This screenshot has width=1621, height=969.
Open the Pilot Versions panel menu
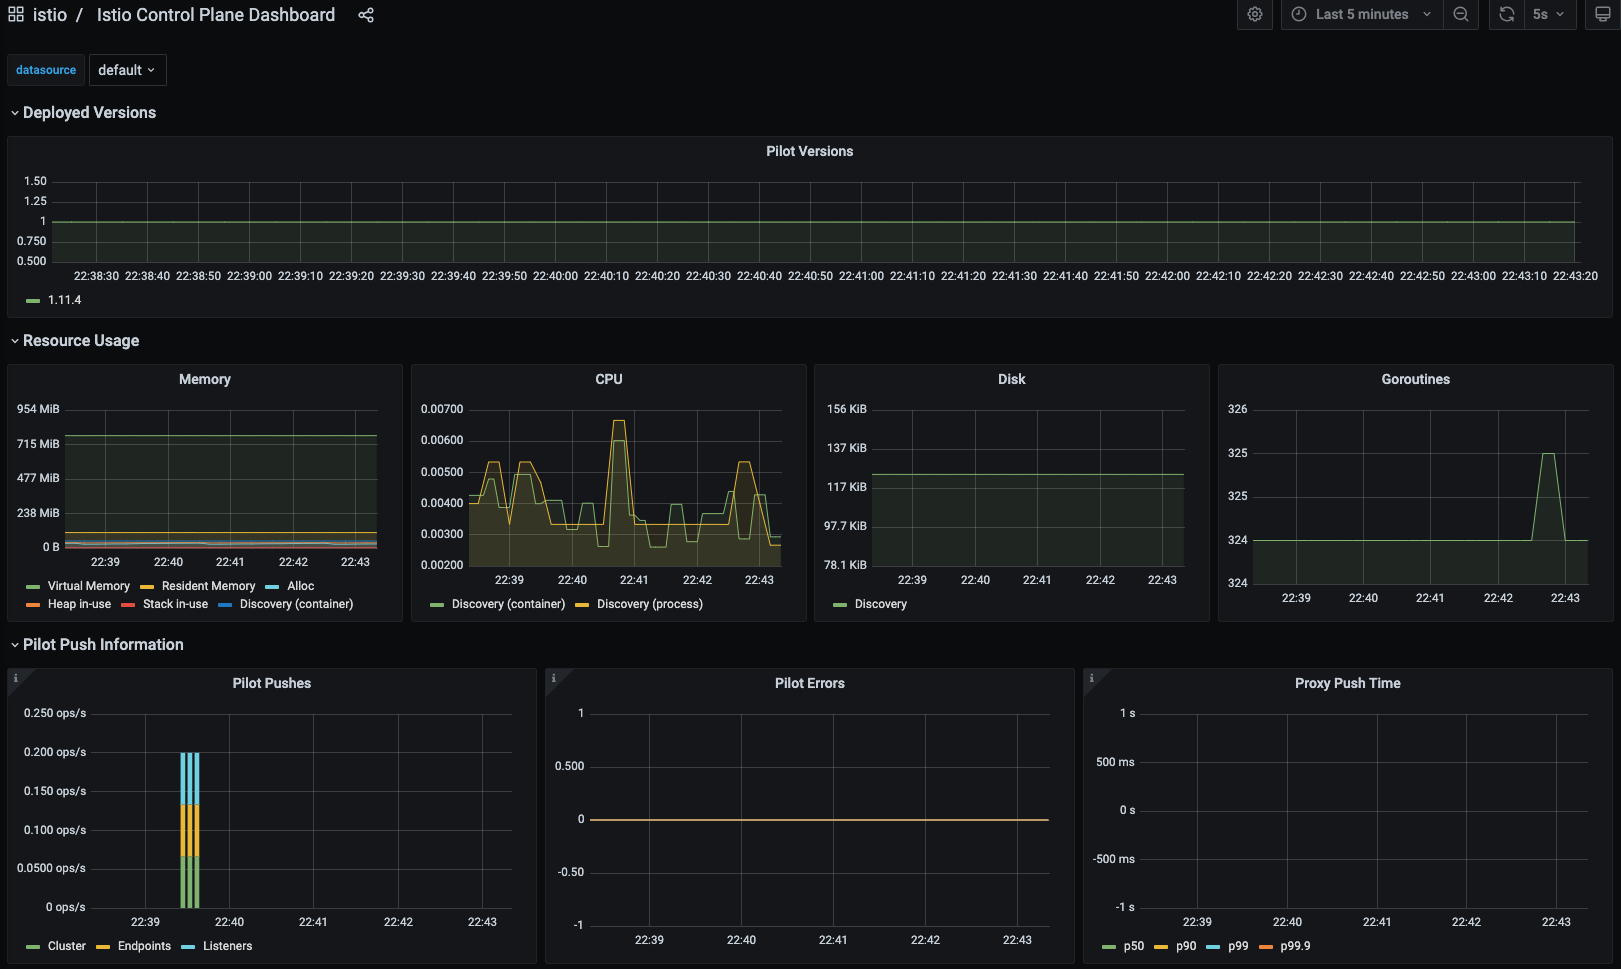(x=810, y=152)
